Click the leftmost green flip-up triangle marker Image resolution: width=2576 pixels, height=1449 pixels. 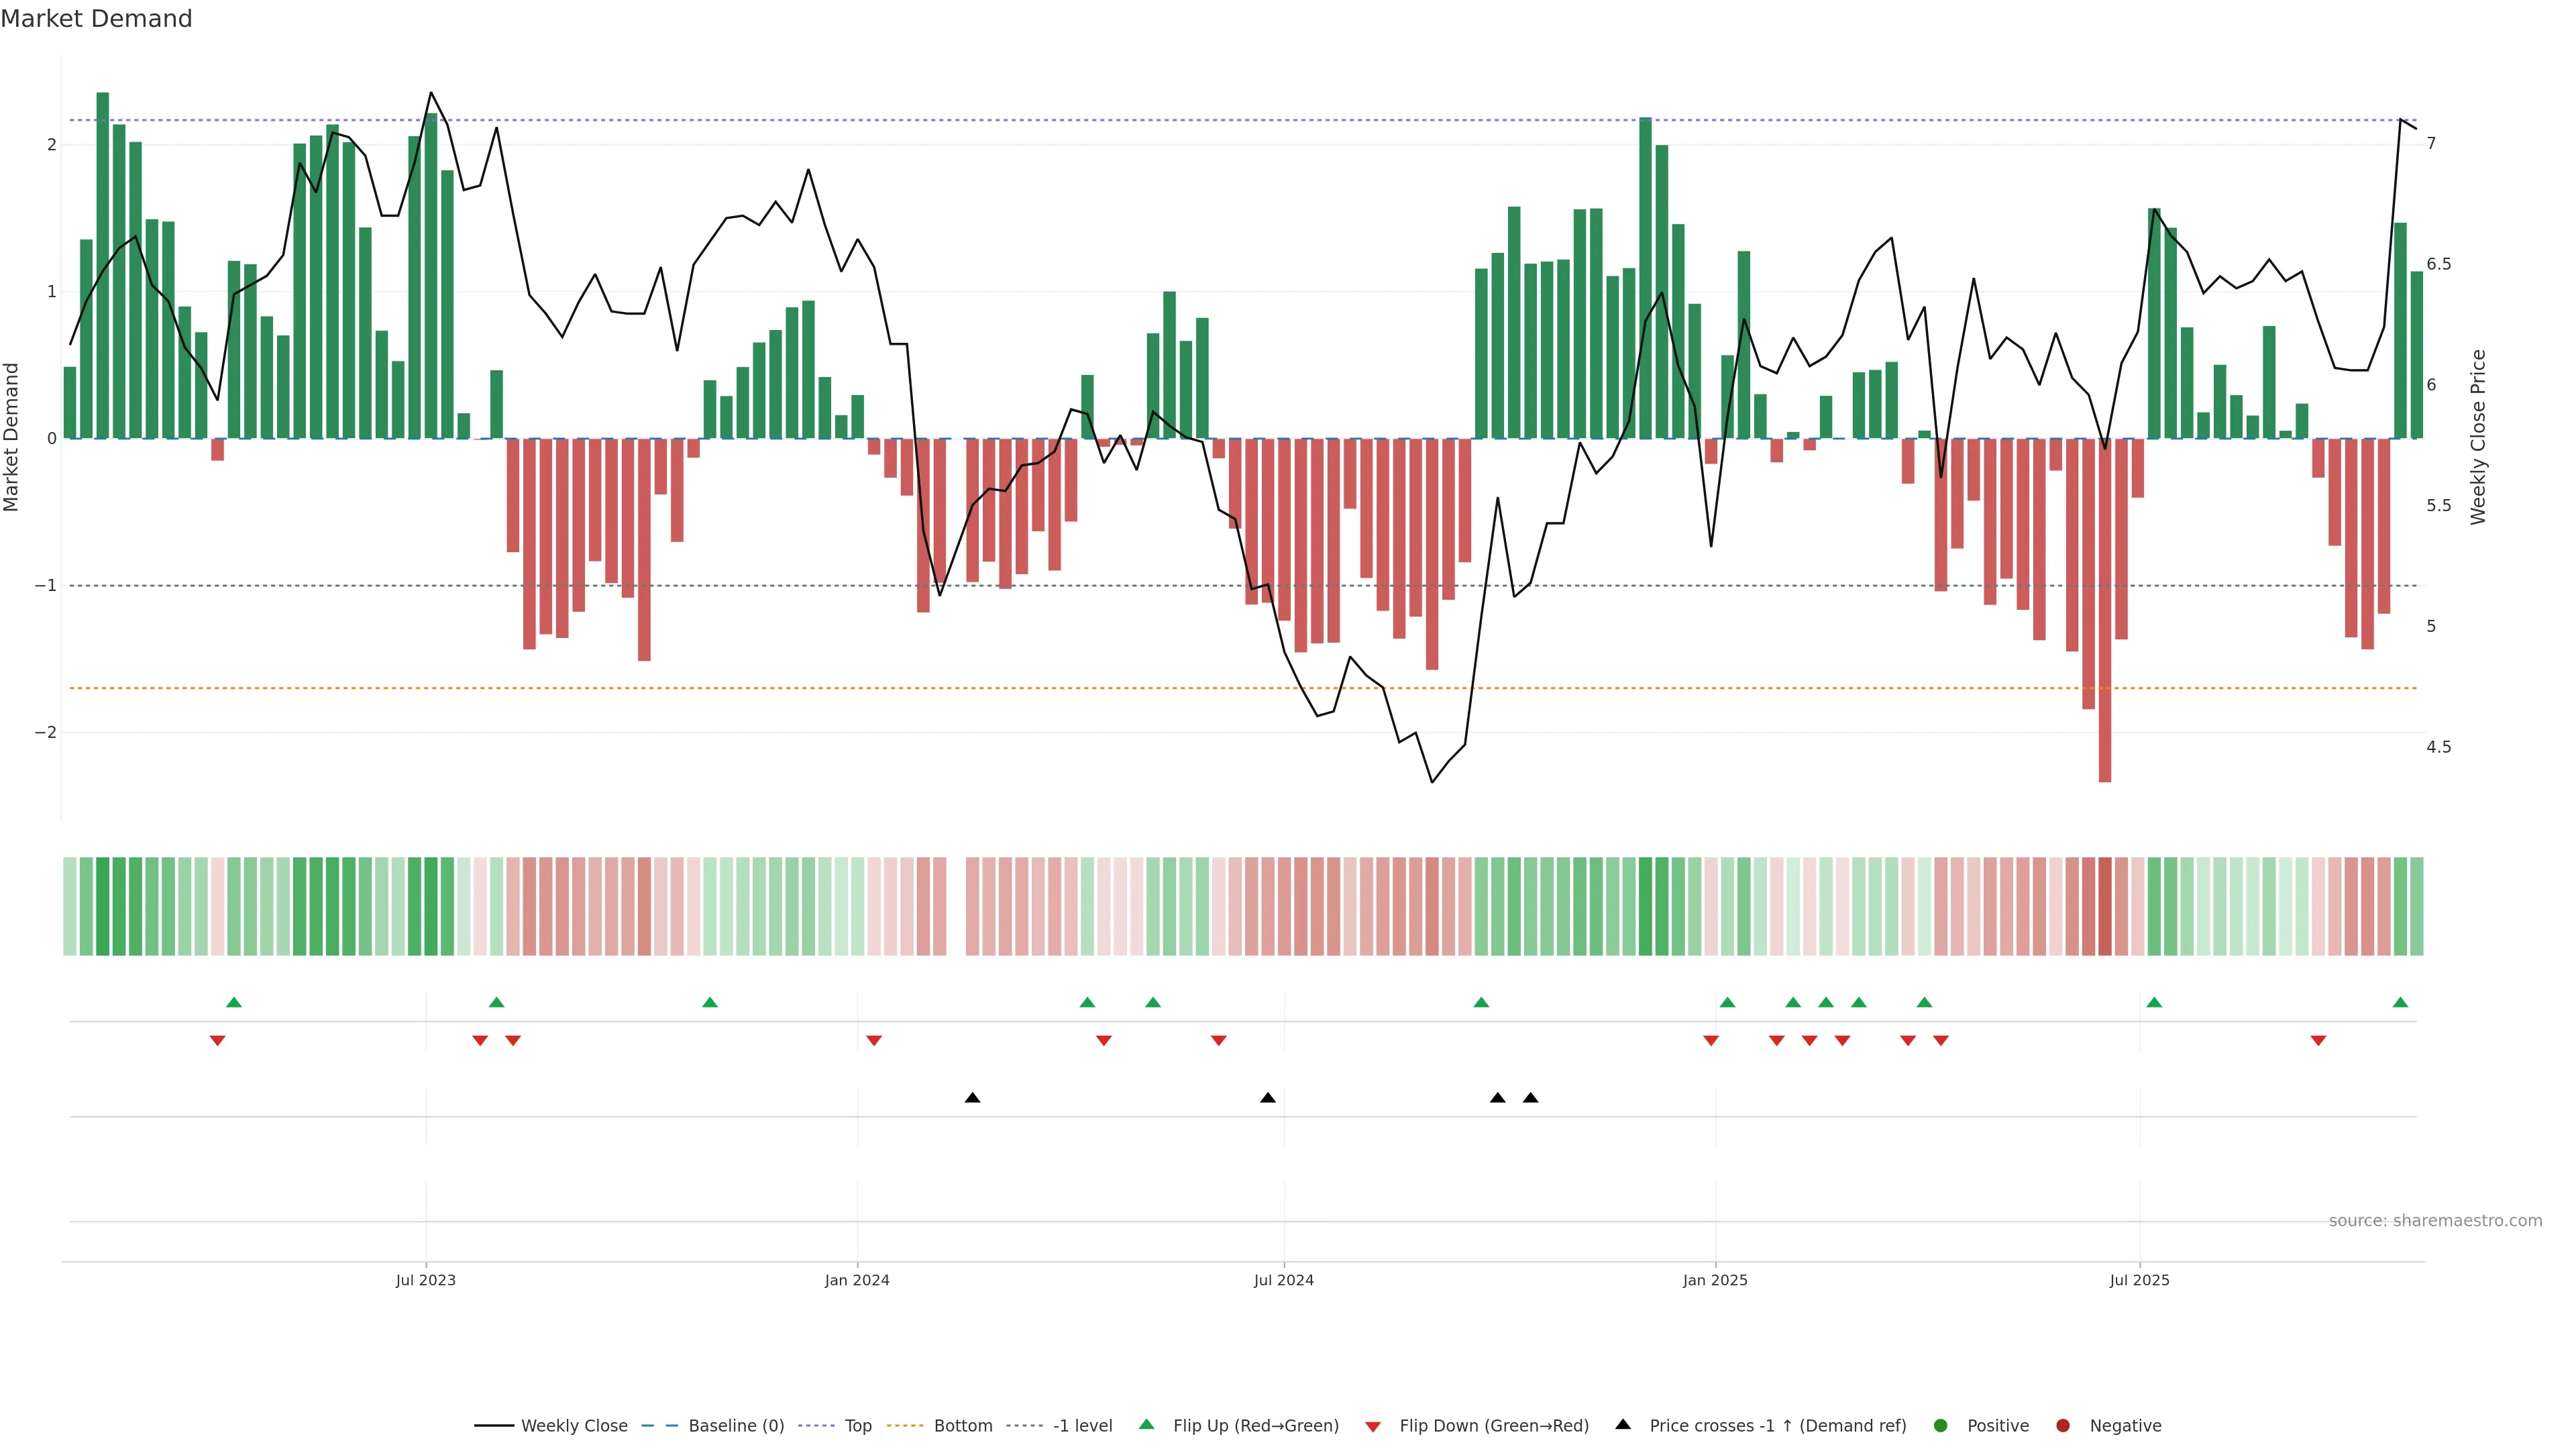coord(234,1002)
